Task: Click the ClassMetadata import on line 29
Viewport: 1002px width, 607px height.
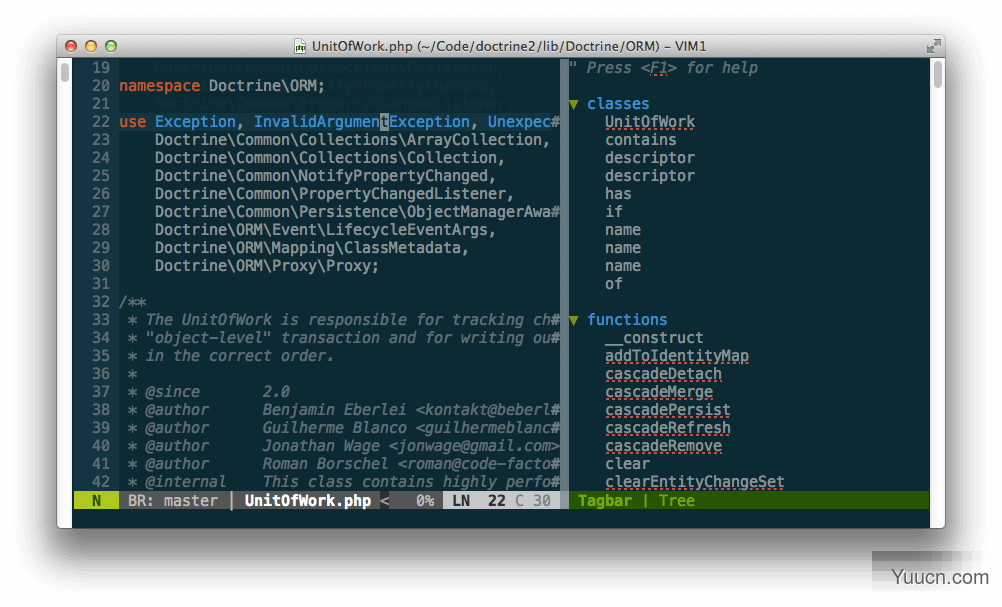Action: 311,248
